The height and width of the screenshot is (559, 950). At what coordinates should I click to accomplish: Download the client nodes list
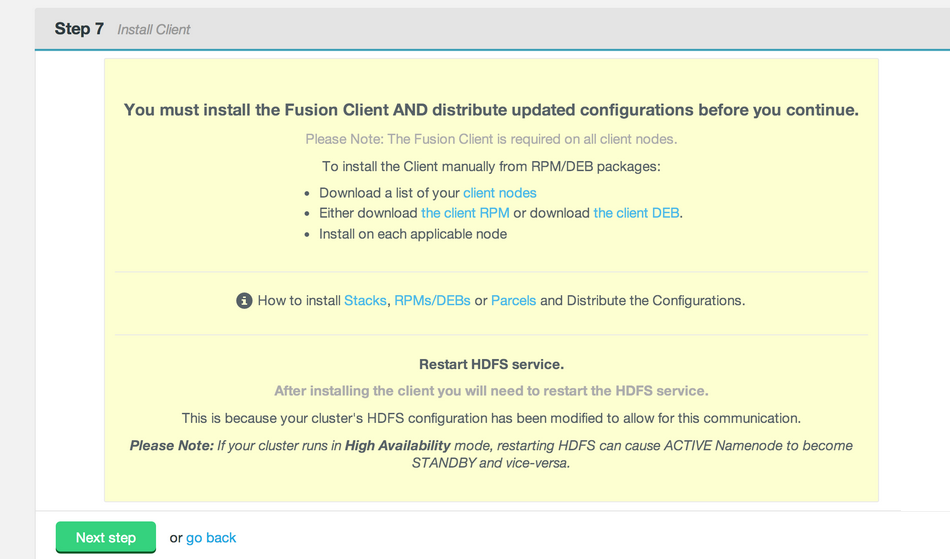(x=500, y=193)
